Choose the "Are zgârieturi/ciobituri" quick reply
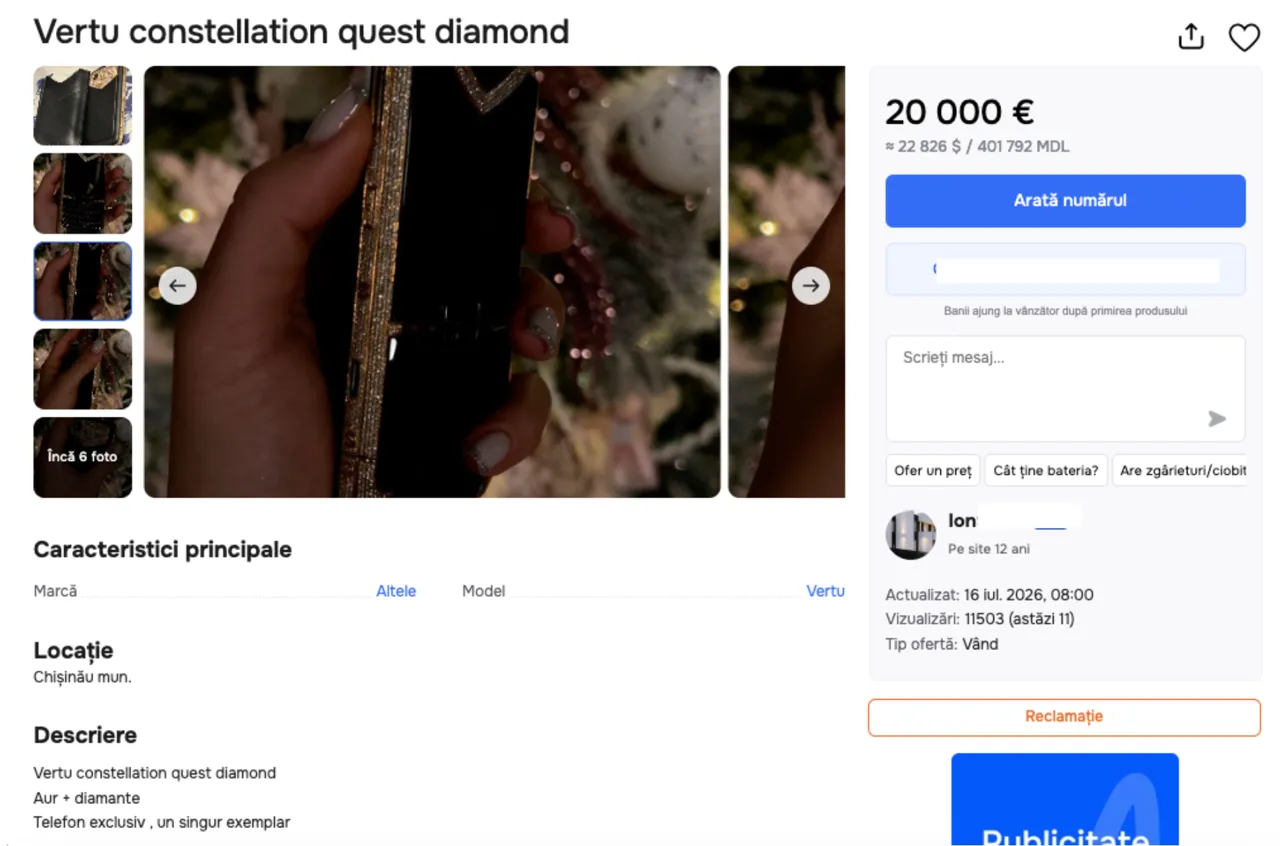This screenshot has width=1280, height=846. 1180,470
